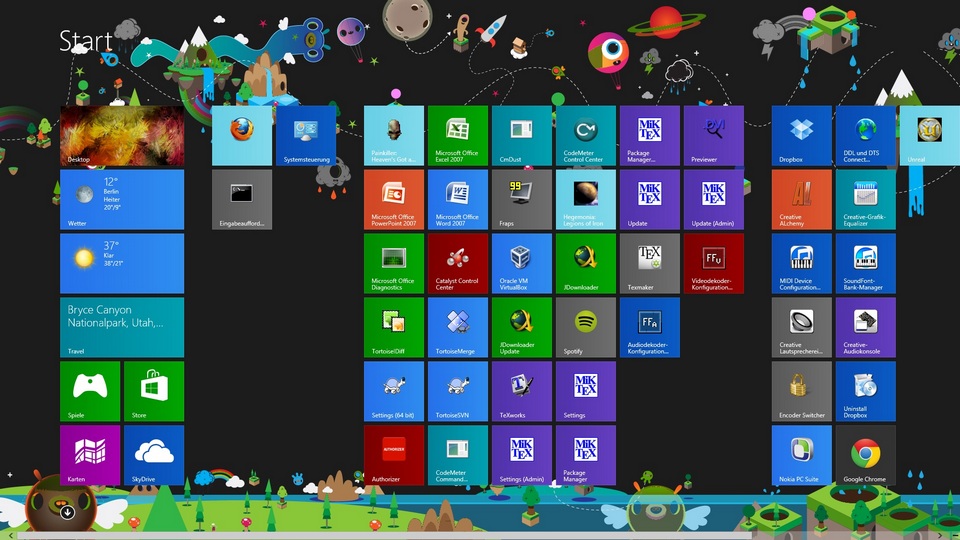960x540 pixels.
Task: Open Microsoft Office Diagnostics
Action: point(394,263)
